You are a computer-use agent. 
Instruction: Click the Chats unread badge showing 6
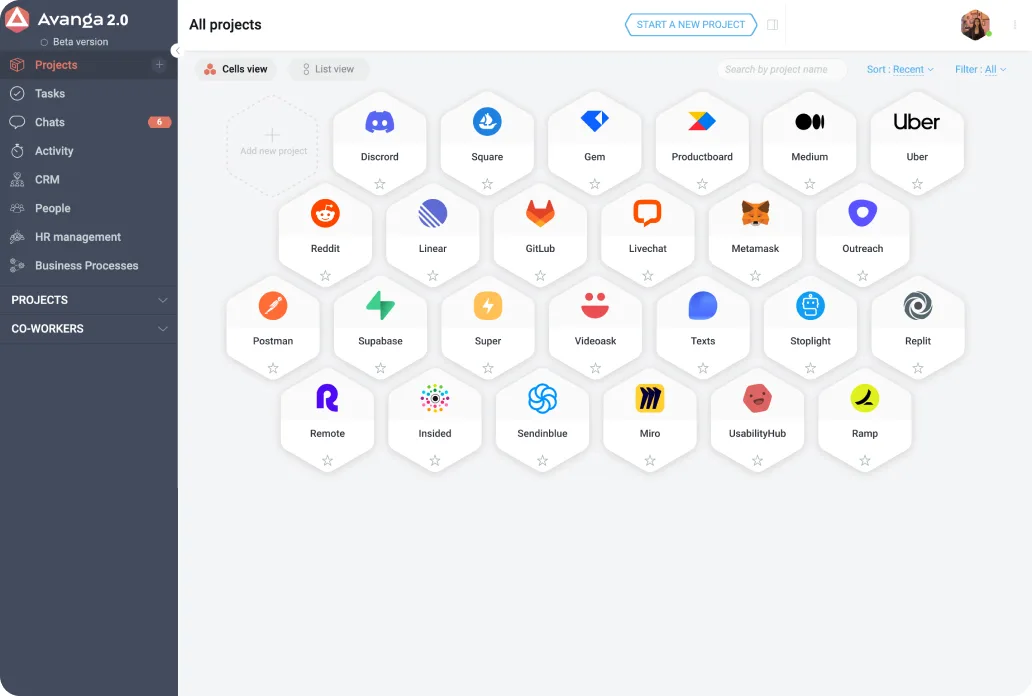coord(159,122)
